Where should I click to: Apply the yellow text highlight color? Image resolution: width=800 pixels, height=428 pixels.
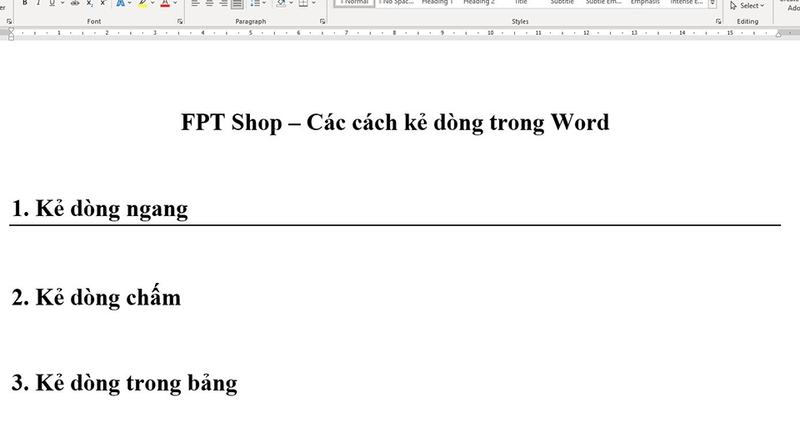[143, 3]
